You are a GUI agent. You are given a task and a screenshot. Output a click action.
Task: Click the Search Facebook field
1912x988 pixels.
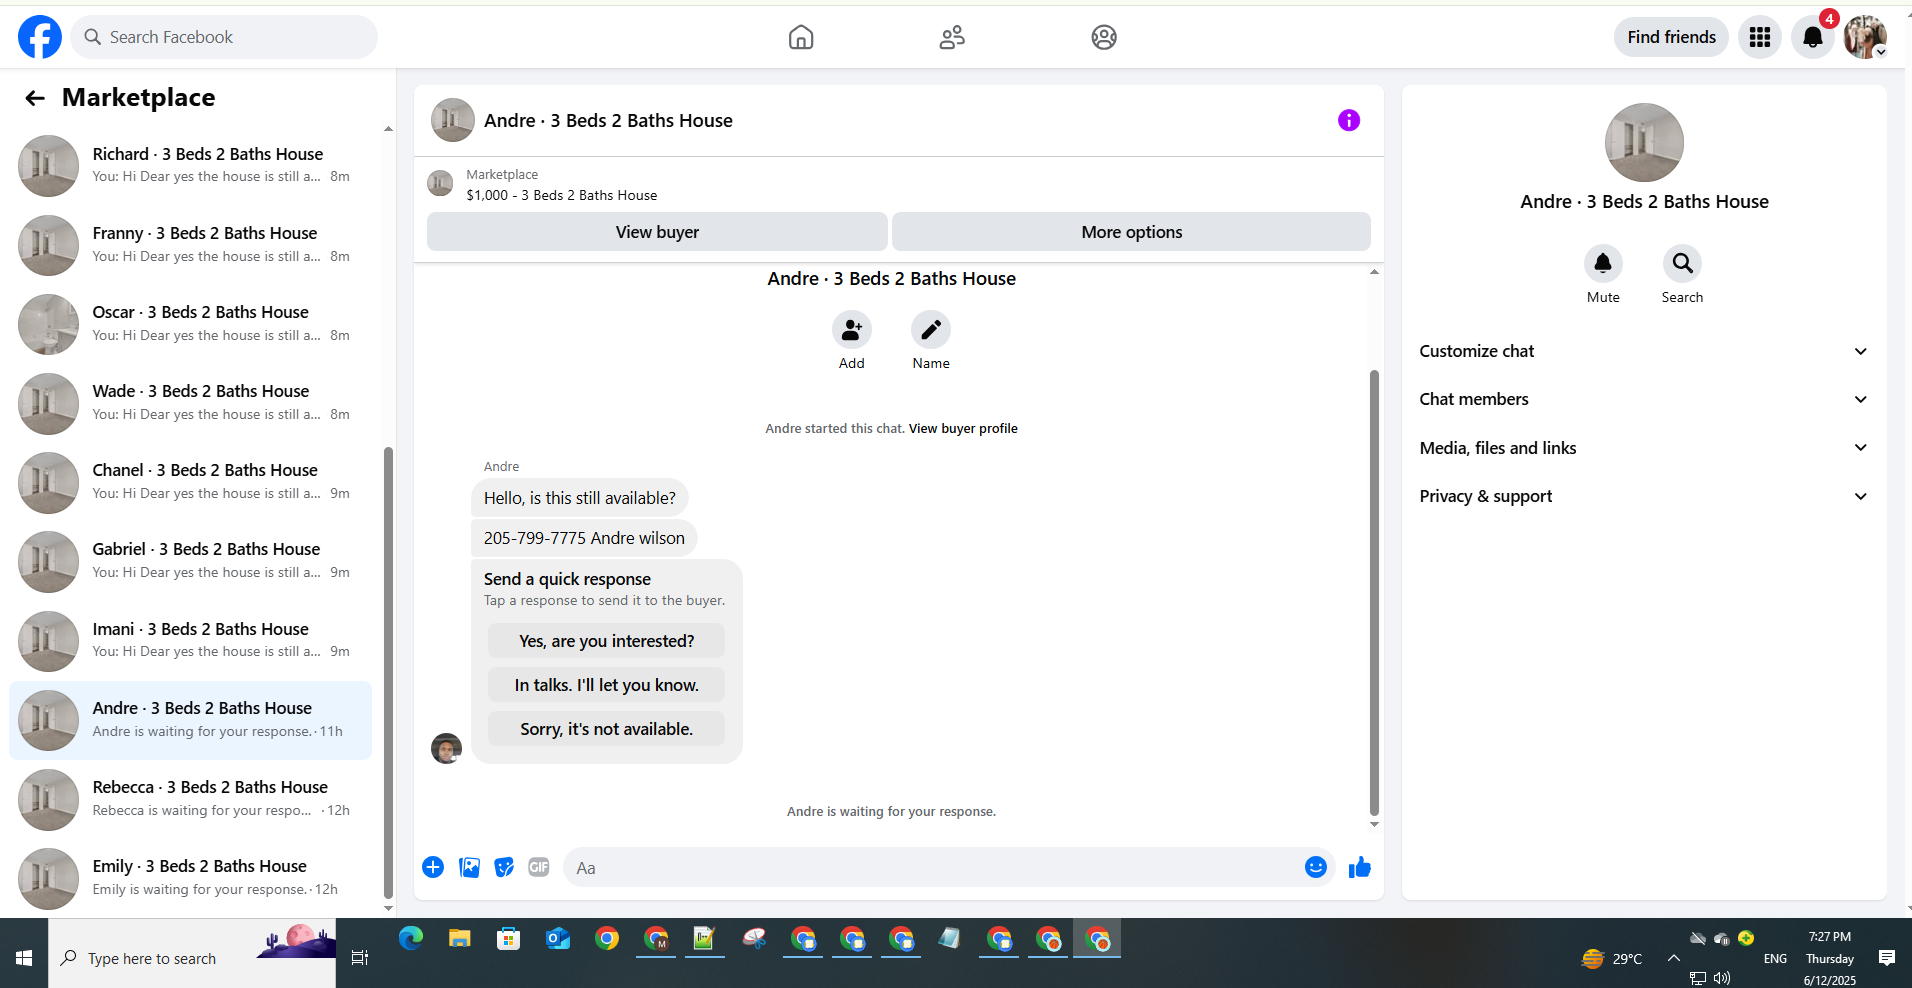tap(224, 37)
